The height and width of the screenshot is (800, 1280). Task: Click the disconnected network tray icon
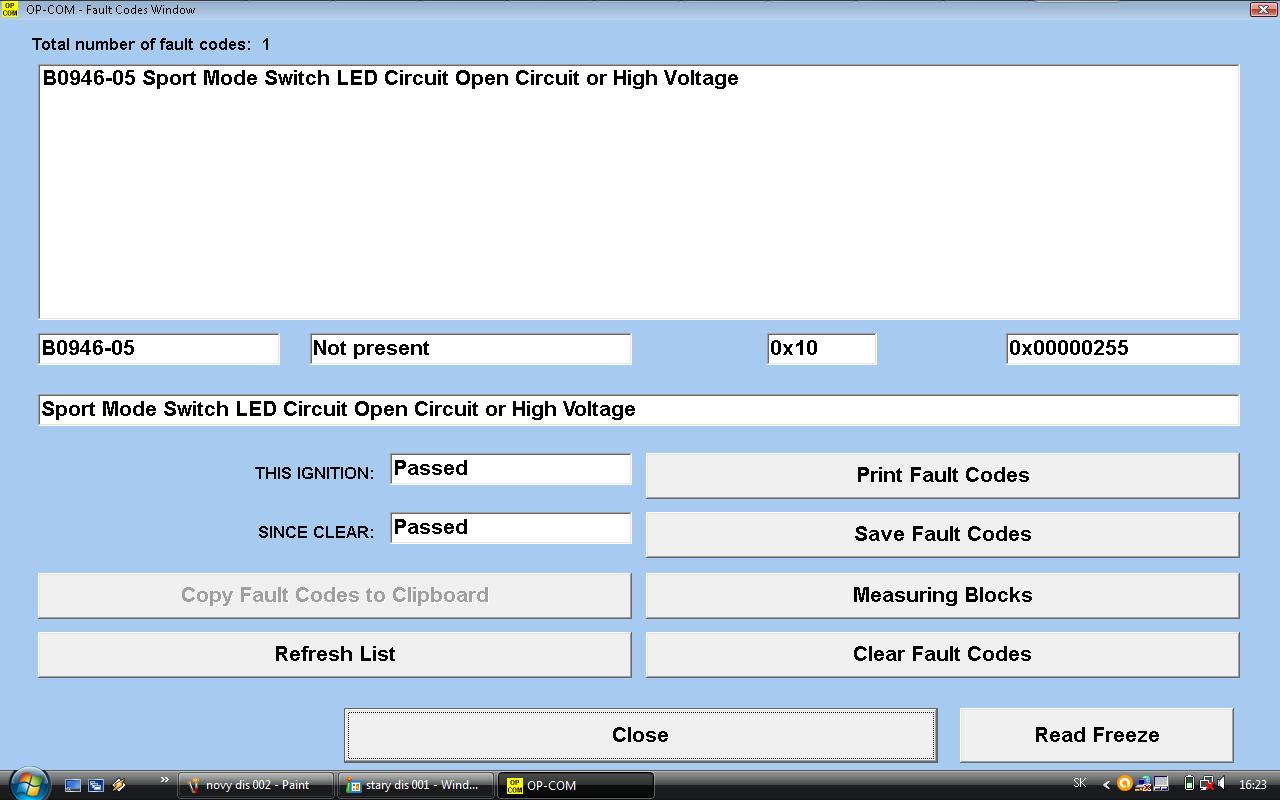coord(1207,784)
